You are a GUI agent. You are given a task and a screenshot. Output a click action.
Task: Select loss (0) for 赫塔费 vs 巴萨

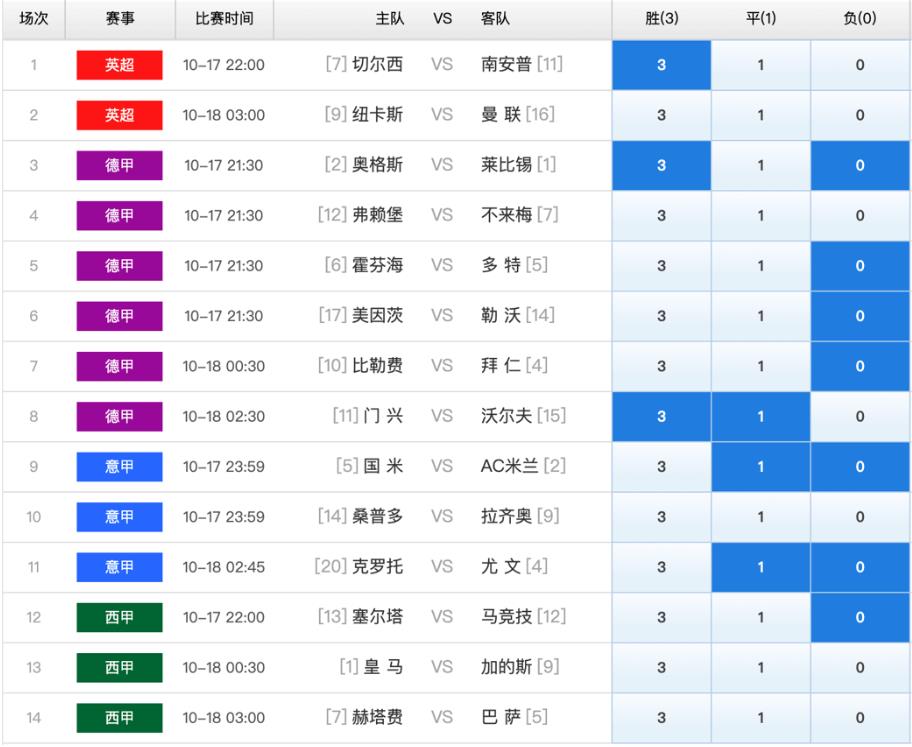click(x=860, y=718)
